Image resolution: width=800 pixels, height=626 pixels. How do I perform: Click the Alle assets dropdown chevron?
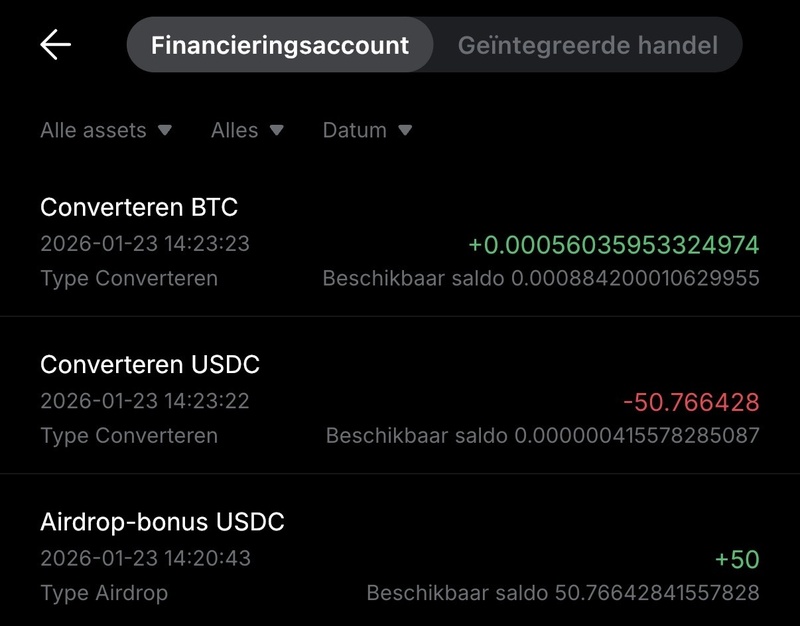[x=163, y=130]
